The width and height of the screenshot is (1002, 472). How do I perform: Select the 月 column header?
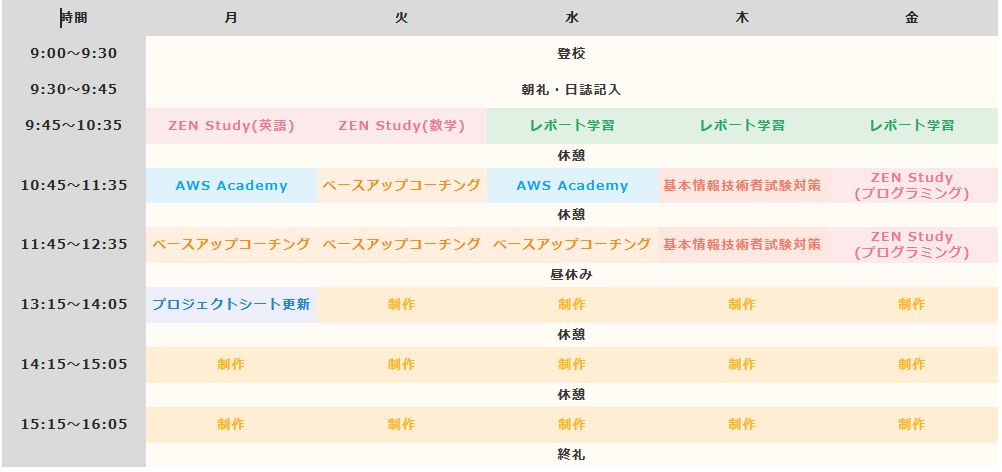(x=231, y=18)
